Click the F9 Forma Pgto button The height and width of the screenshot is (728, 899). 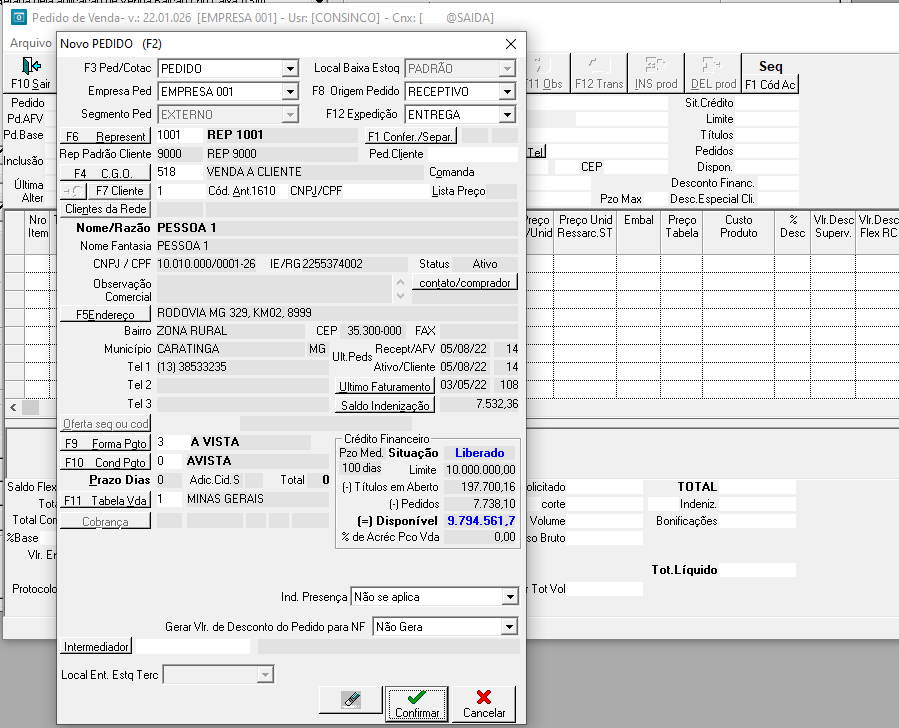click(105, 443)
